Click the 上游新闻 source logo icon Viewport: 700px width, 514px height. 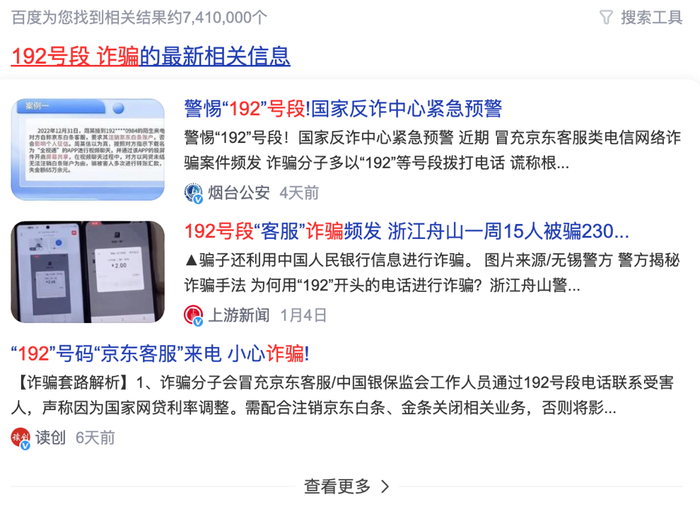coord(193,315)
